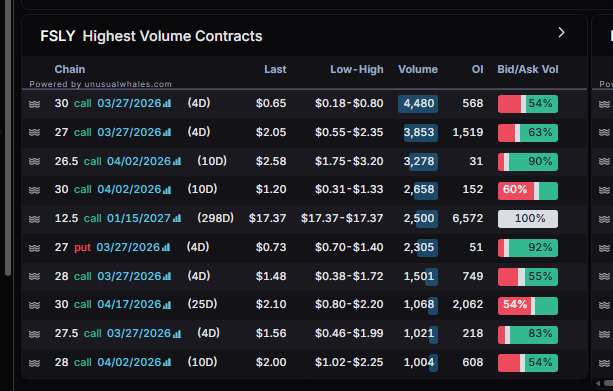Open chart icon beside 28 call 03/27/2026

coord(167,276)
